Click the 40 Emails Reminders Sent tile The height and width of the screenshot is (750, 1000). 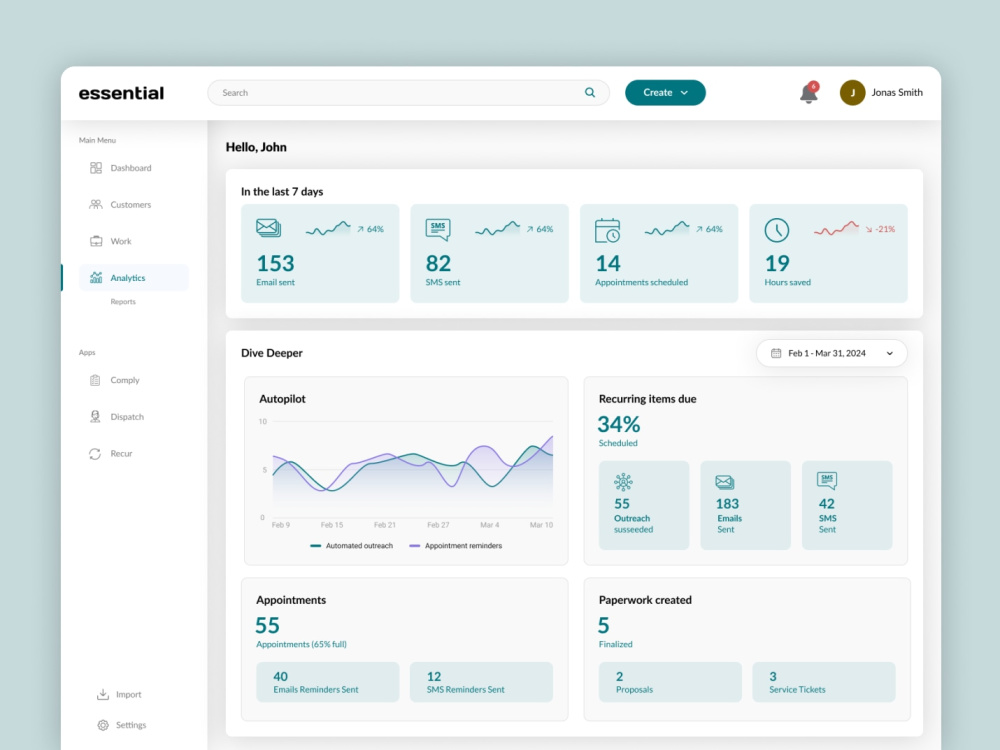328,682
